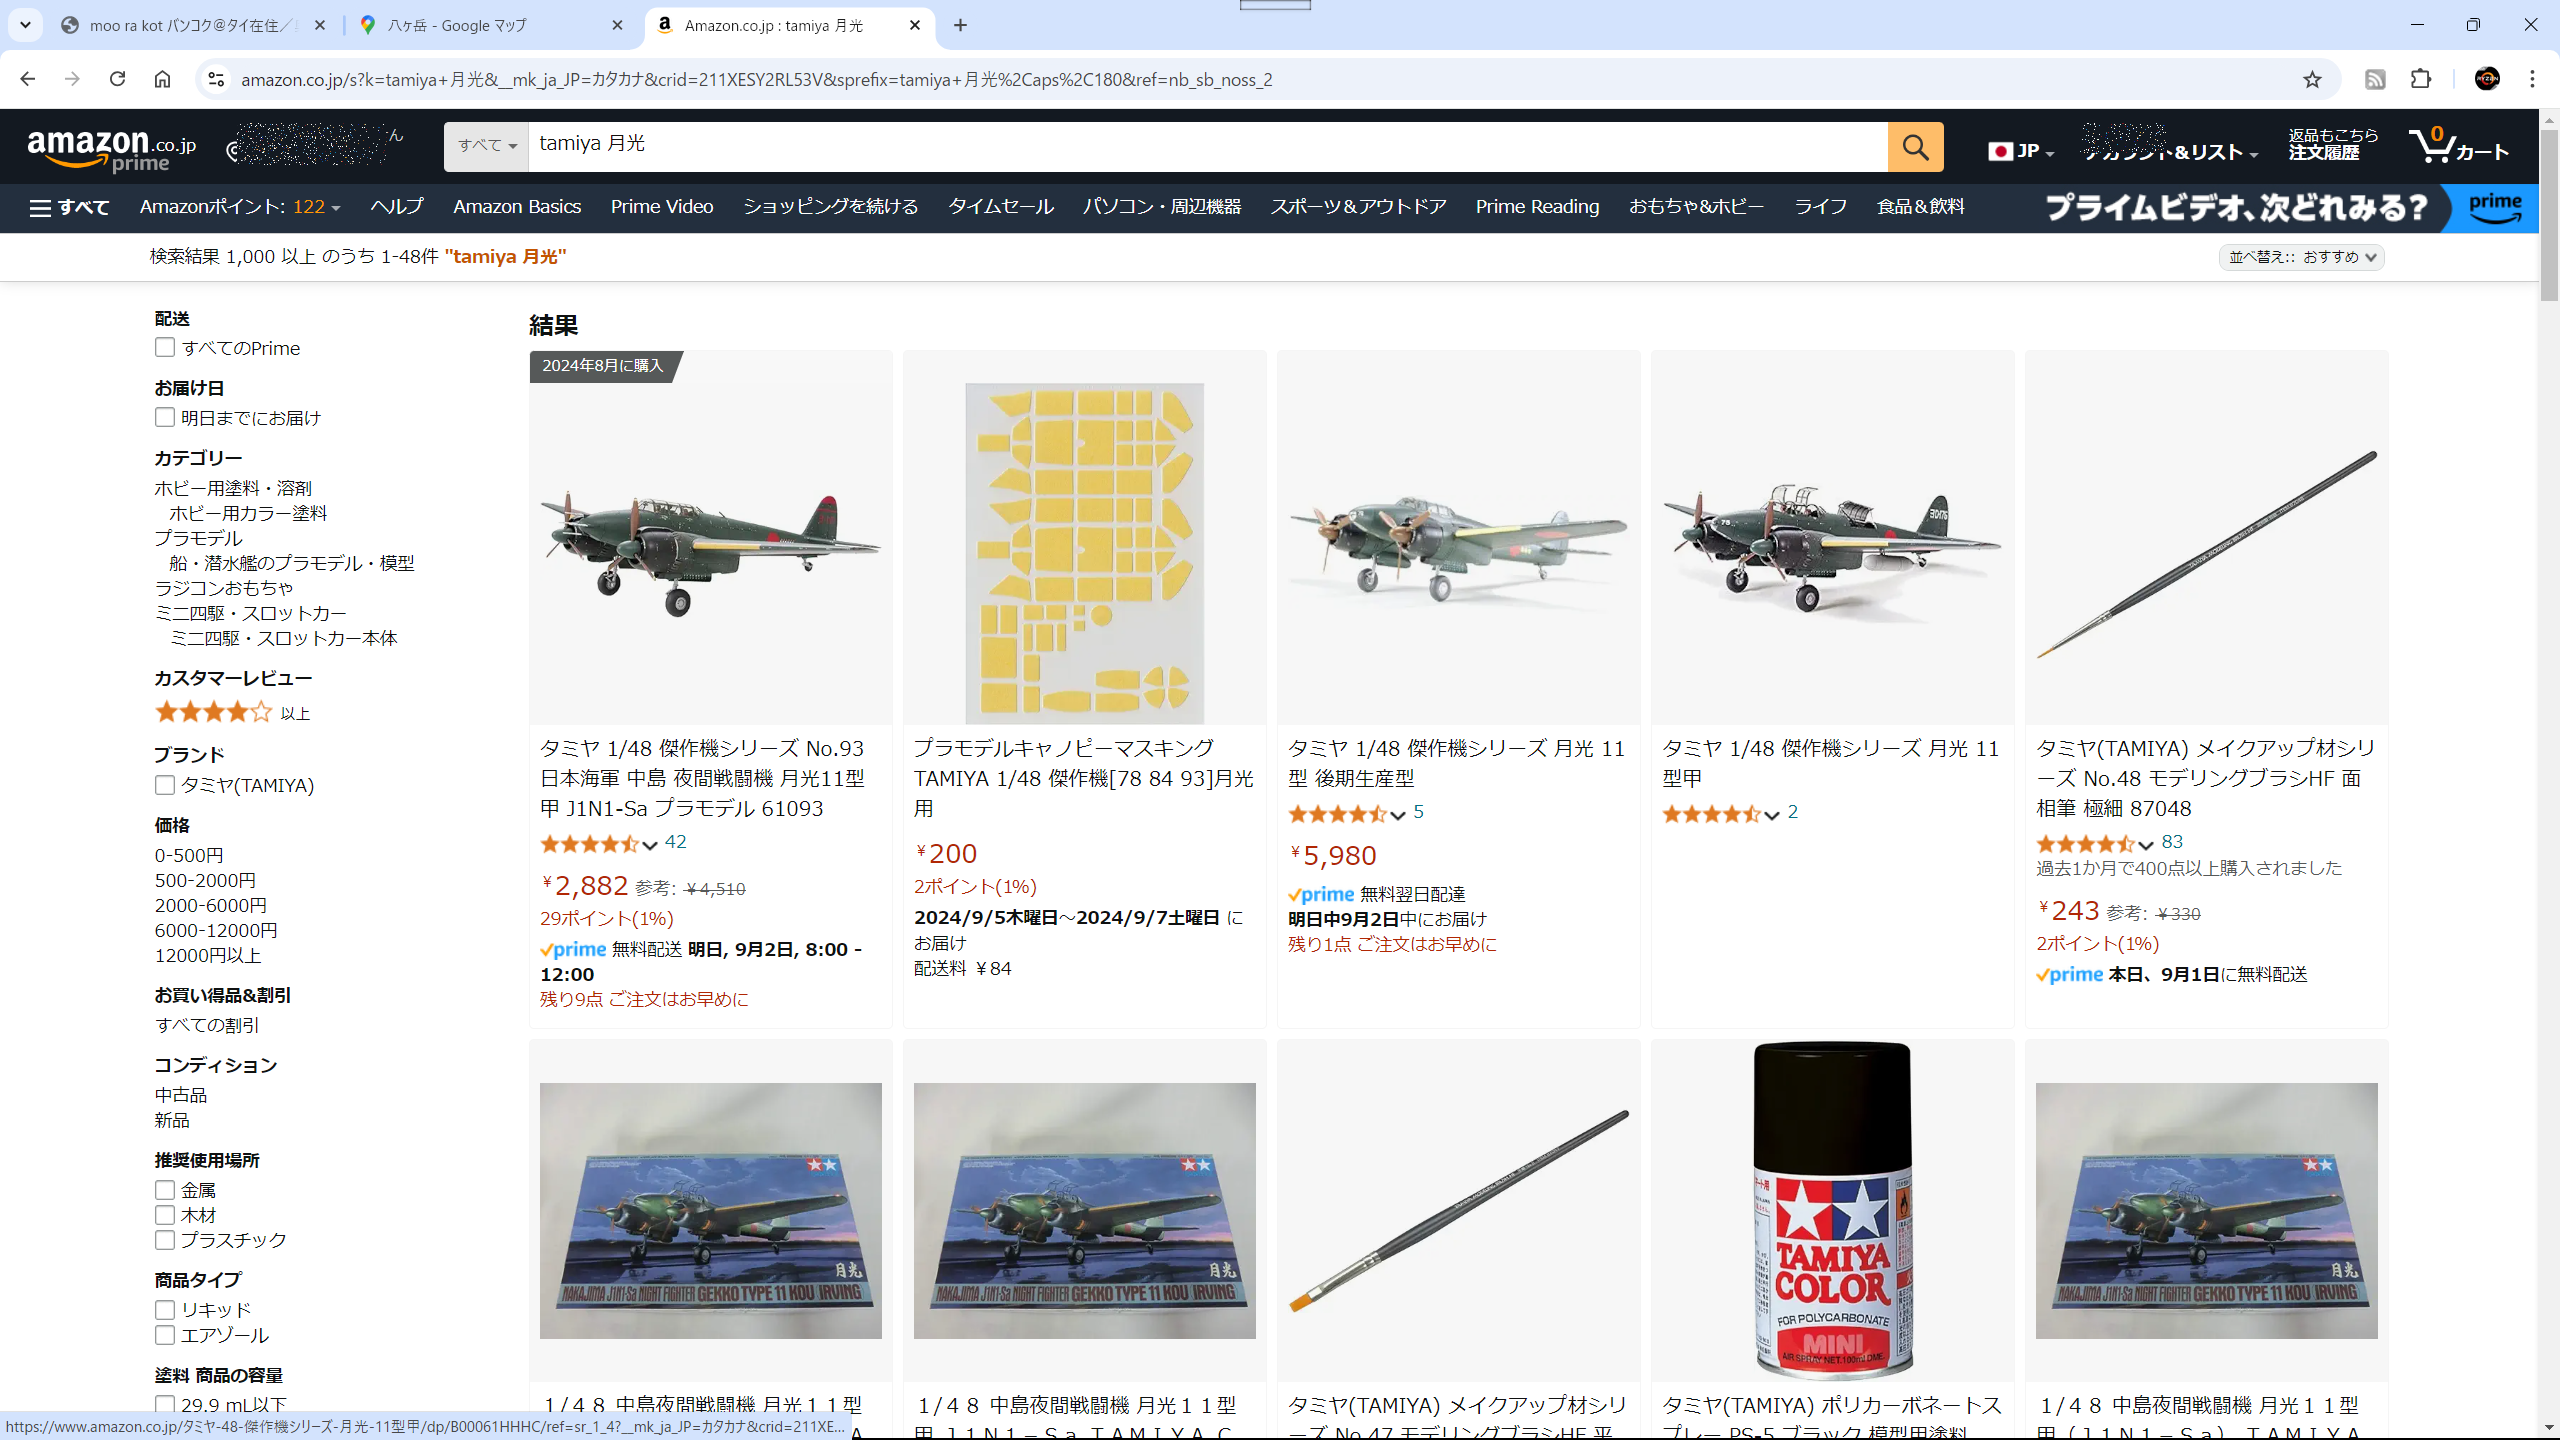
Task: Open Prime Video in the nav bar
Action: tap(662, 207)
